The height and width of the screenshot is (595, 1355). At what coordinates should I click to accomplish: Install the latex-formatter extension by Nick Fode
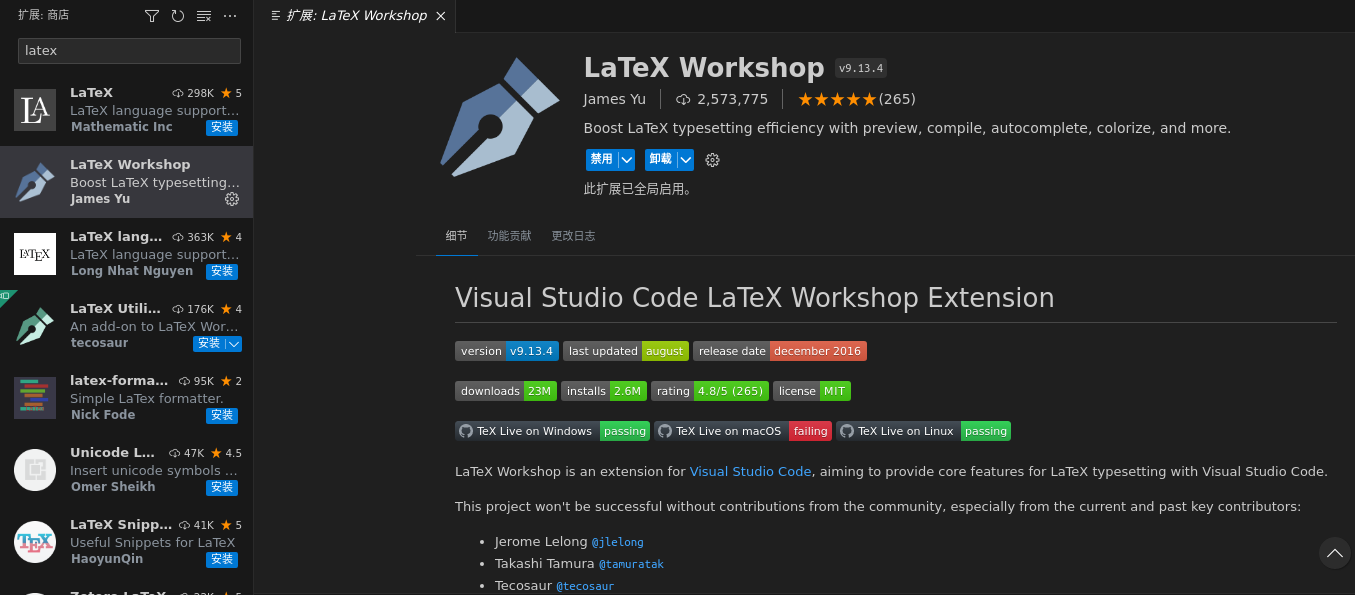click(x=222, y=415)
